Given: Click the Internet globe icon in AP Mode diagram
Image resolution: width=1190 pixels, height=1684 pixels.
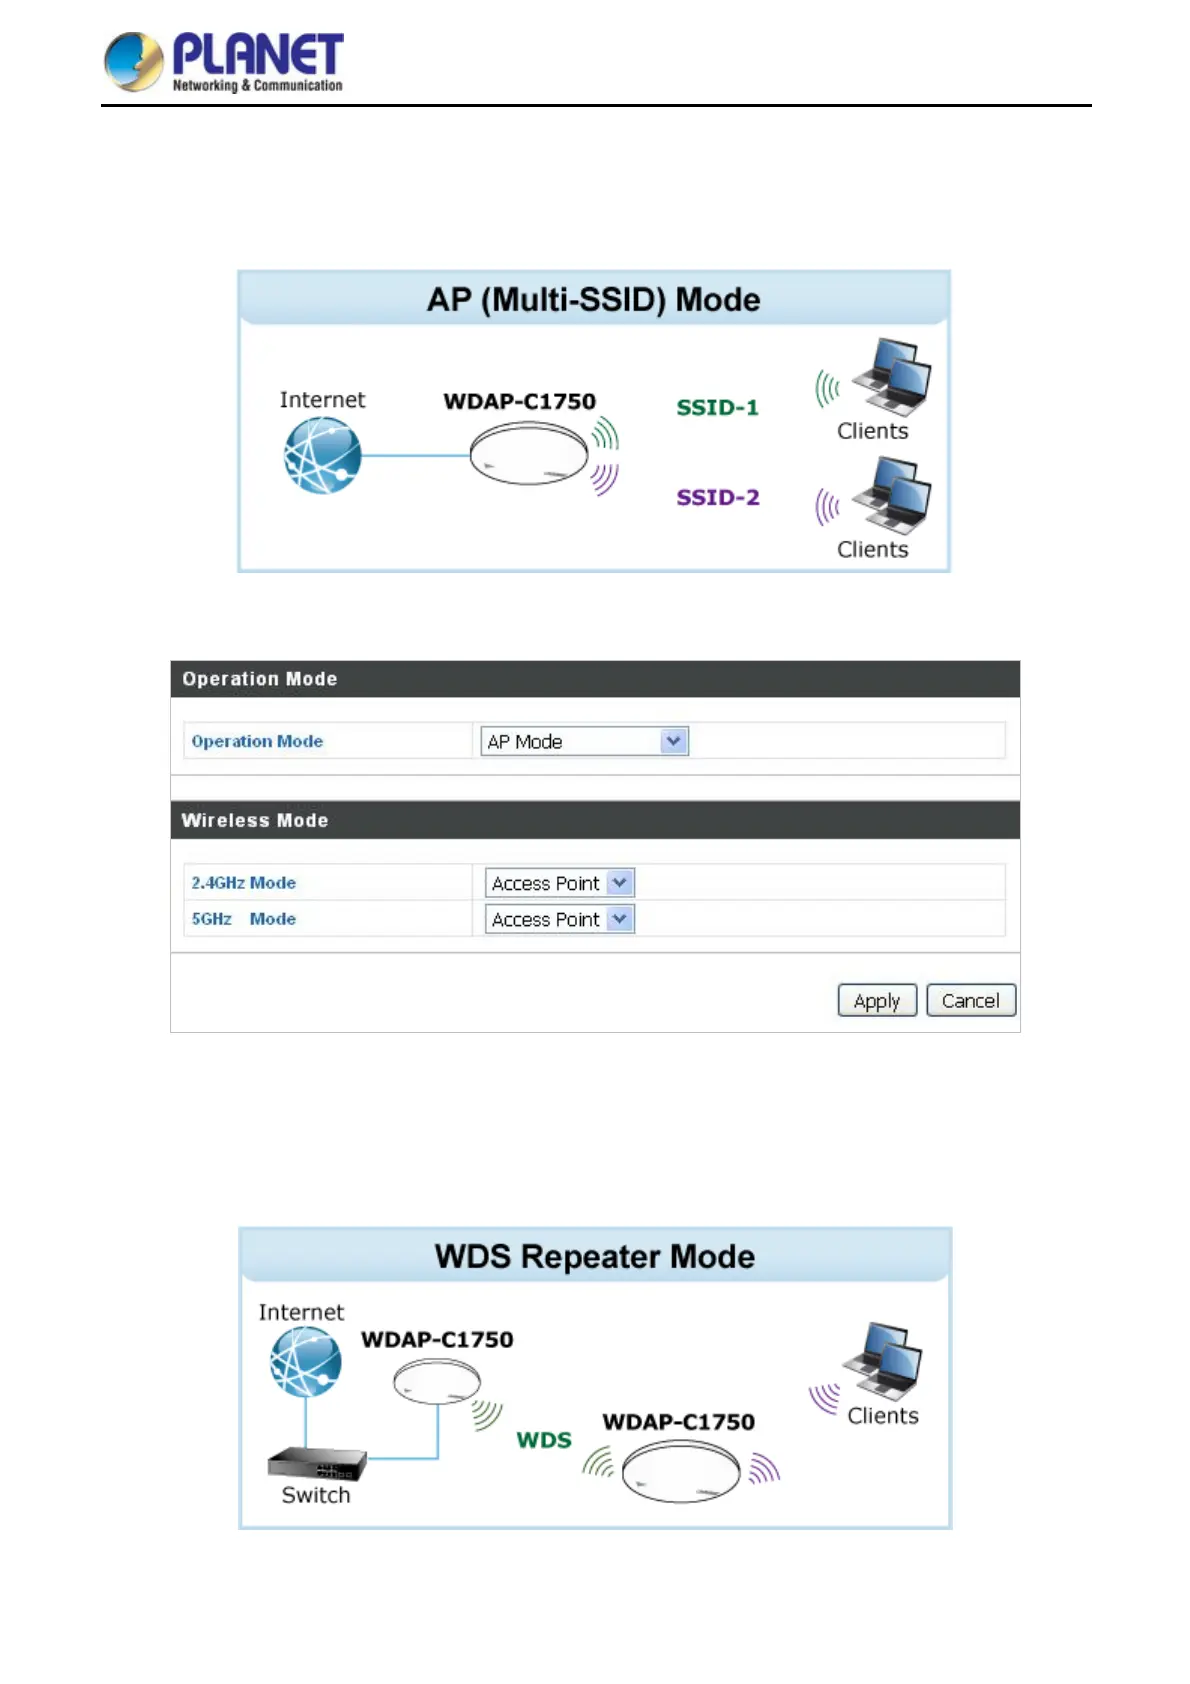Looking at the screenshot, I should coord(322,455).
